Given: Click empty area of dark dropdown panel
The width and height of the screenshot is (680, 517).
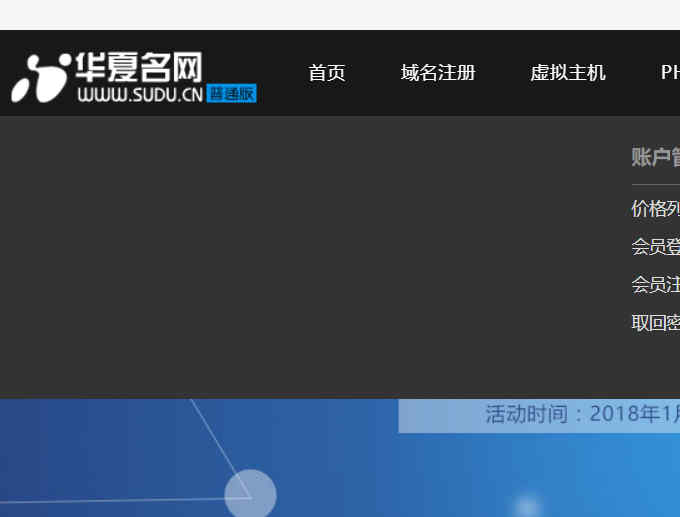Looking at the screenshot, I should click(300, 260).
